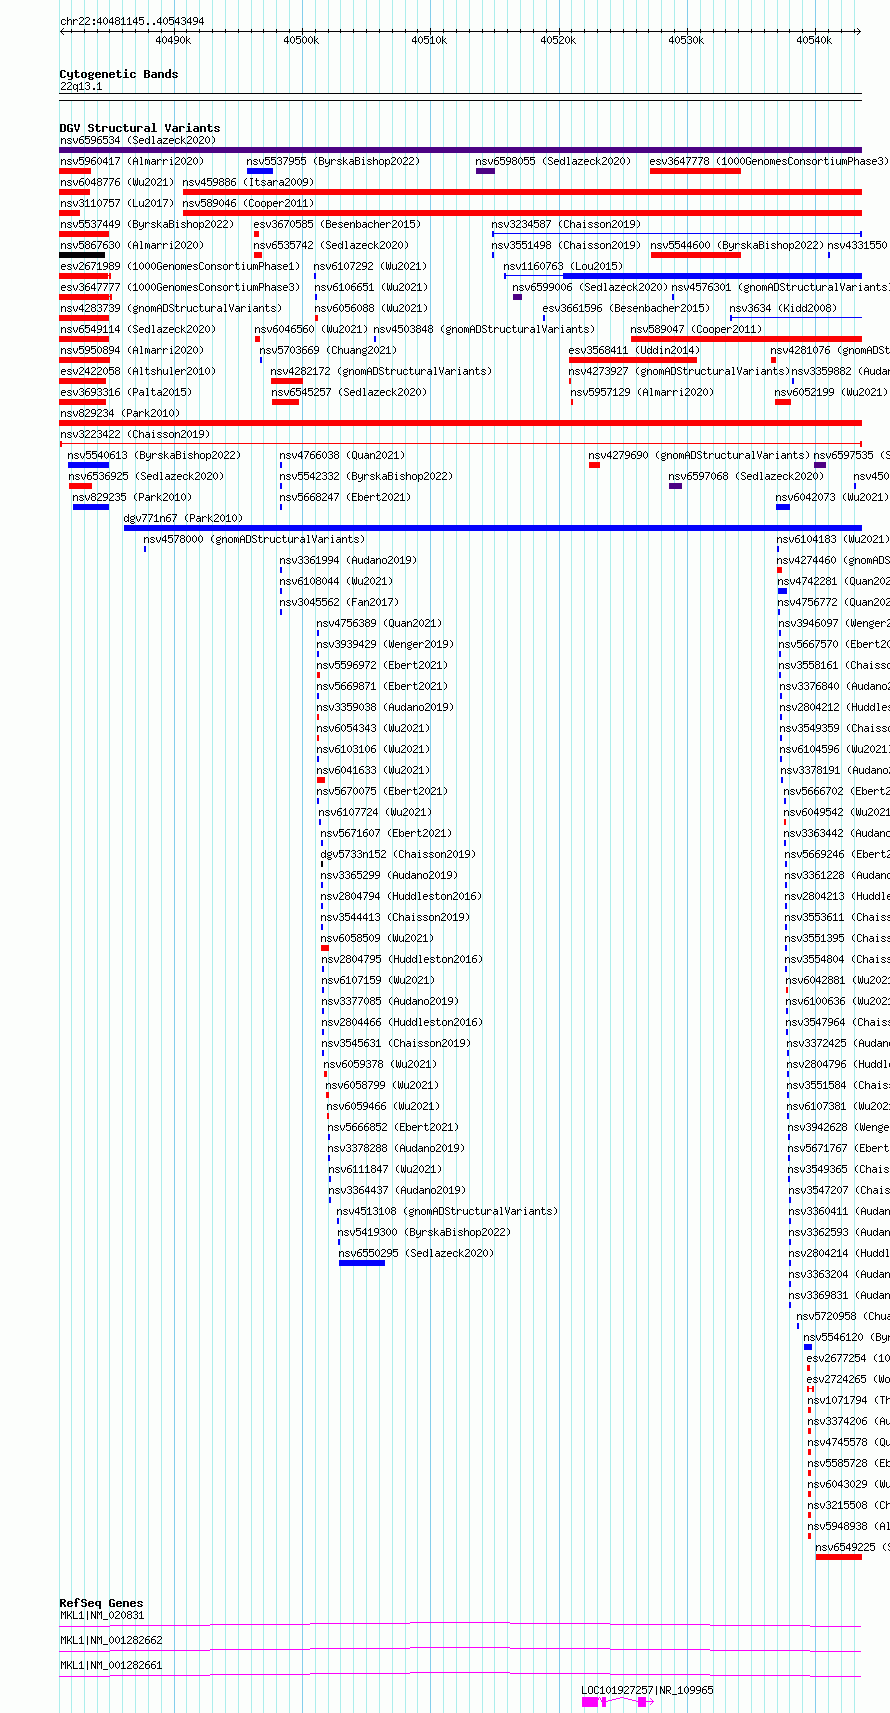Open esv2422058 (Altshuler2010) variant
Viewport: 890px width, 1713px height.
point(138,371)
